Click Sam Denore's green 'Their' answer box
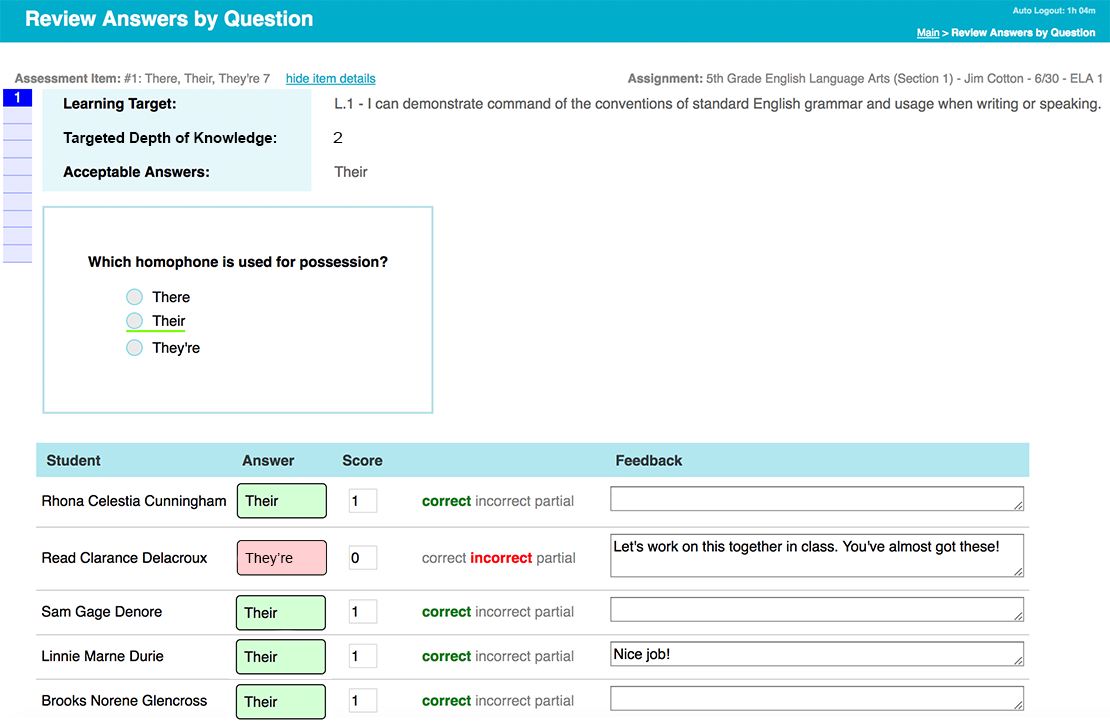 pos(281,613)
